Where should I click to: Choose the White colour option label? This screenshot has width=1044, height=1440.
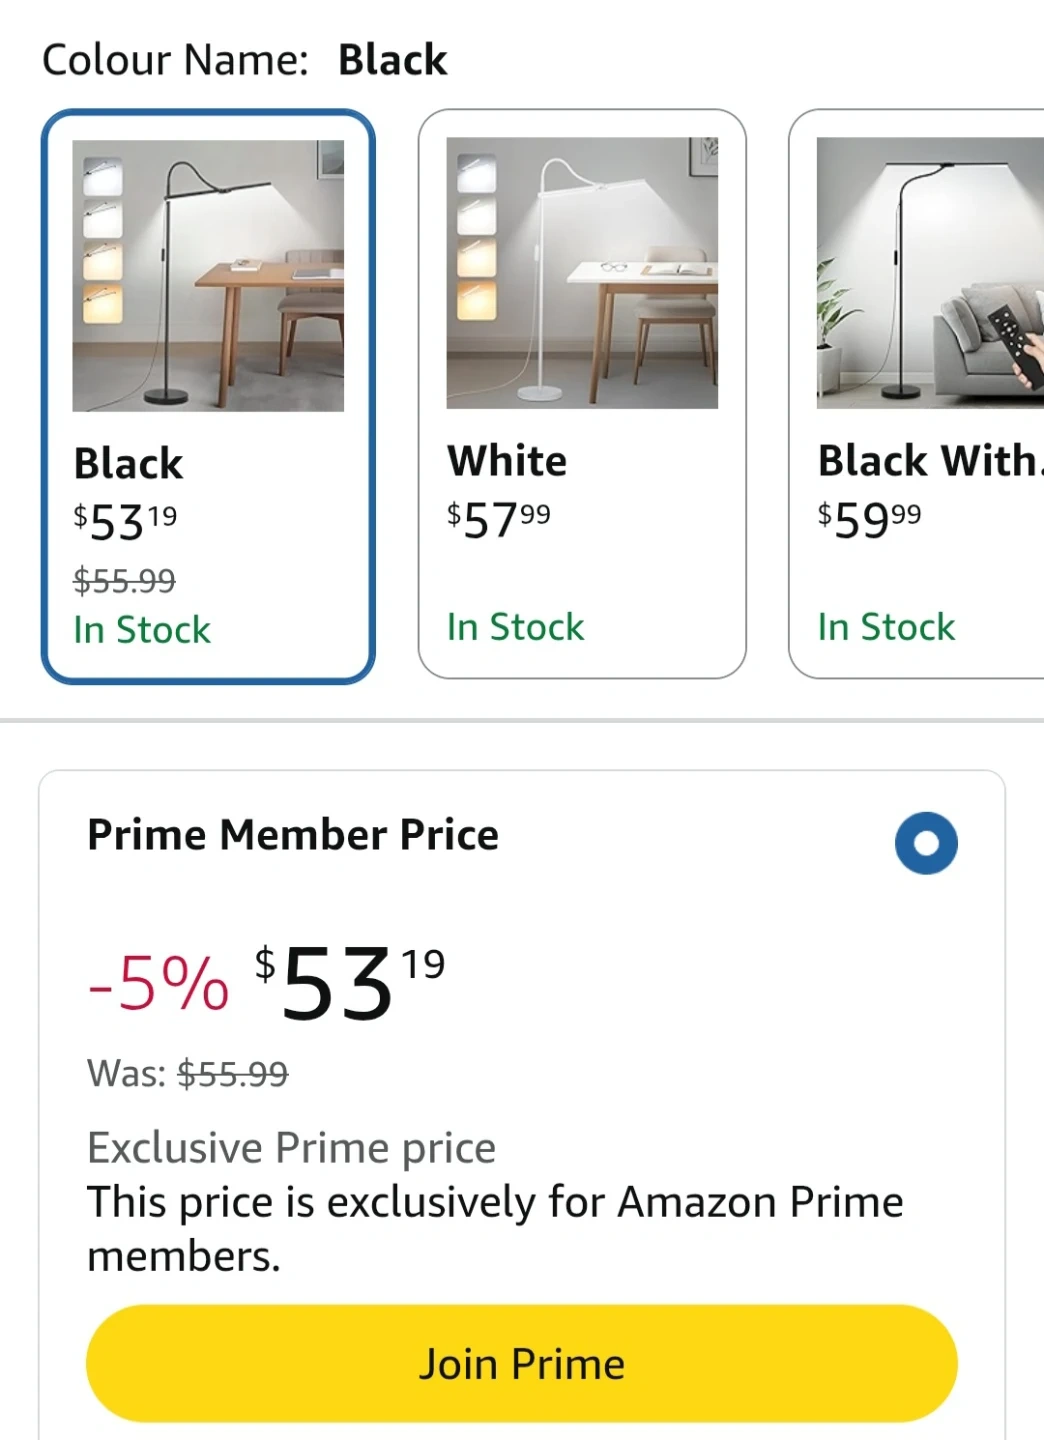pos(507,461)
